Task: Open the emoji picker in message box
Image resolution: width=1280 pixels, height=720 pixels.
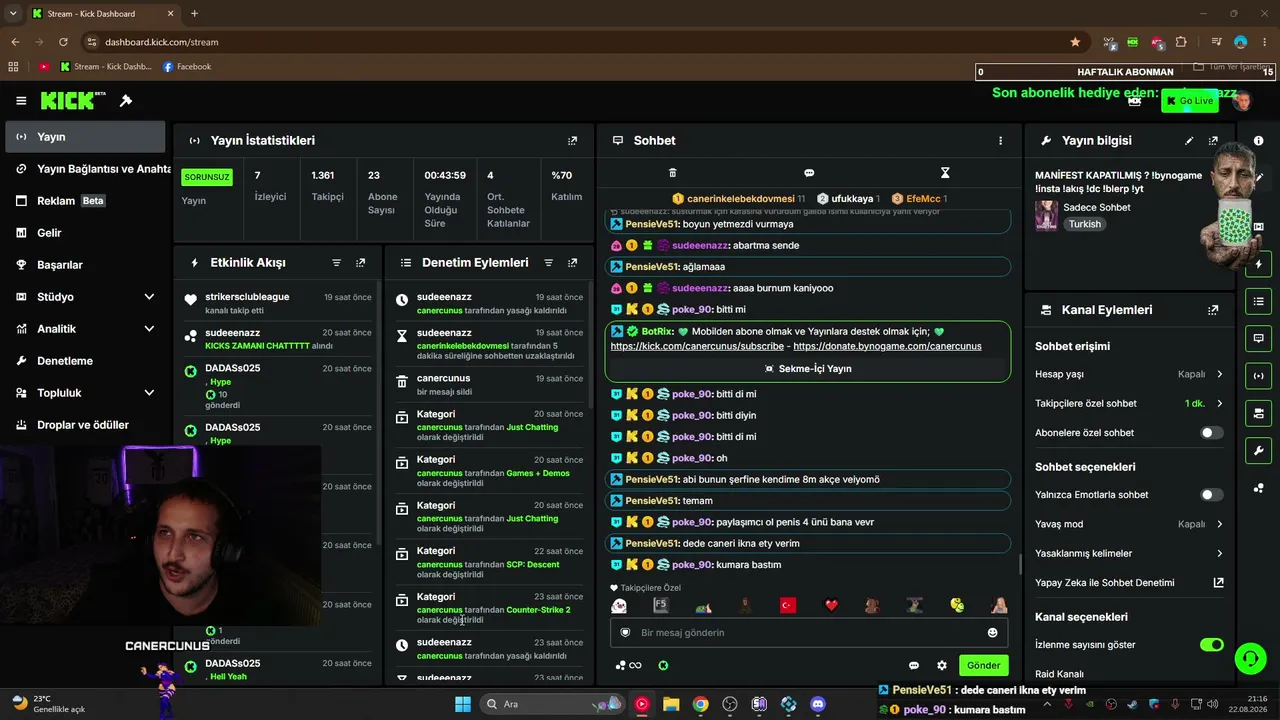Action: tap(992, 632)
